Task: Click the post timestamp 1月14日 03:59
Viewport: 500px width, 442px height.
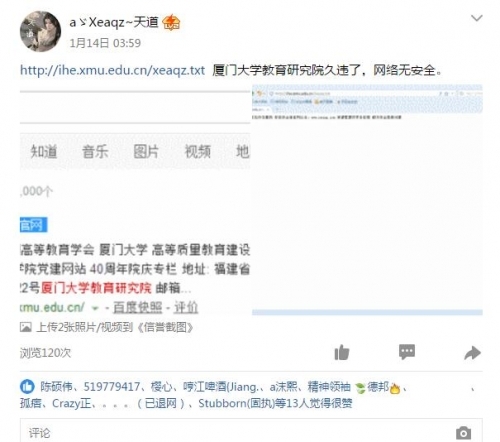Action: point(105,43)
